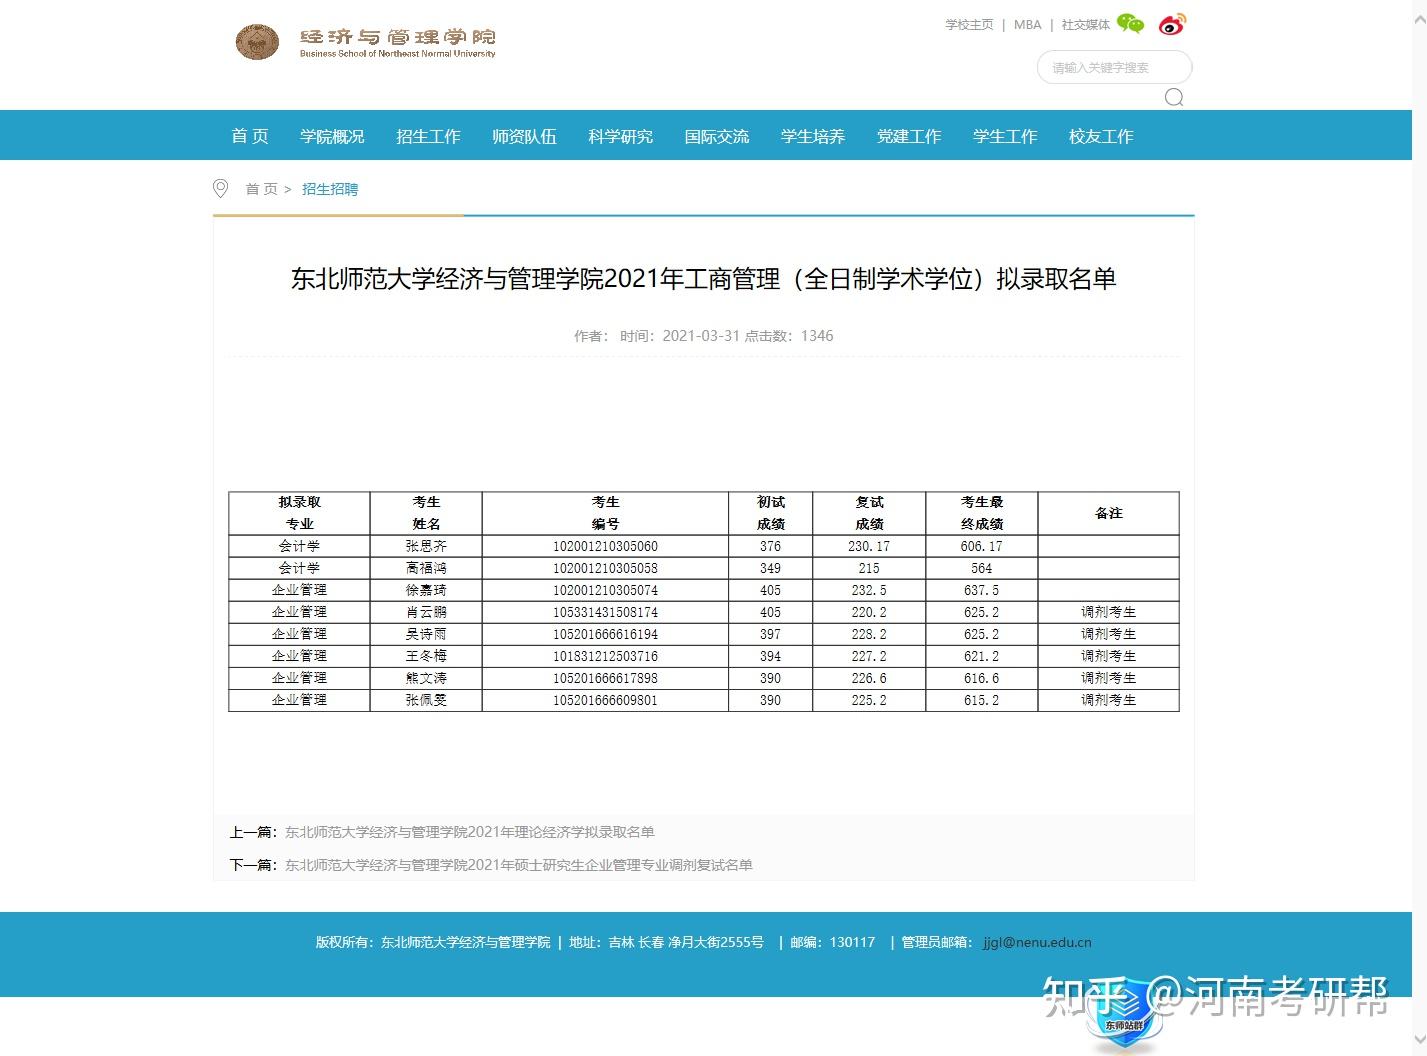This screenshot has width=1427, height=1056.
Task: Click the postcode 130117 in footer
Action: click(x=852, y=942)
